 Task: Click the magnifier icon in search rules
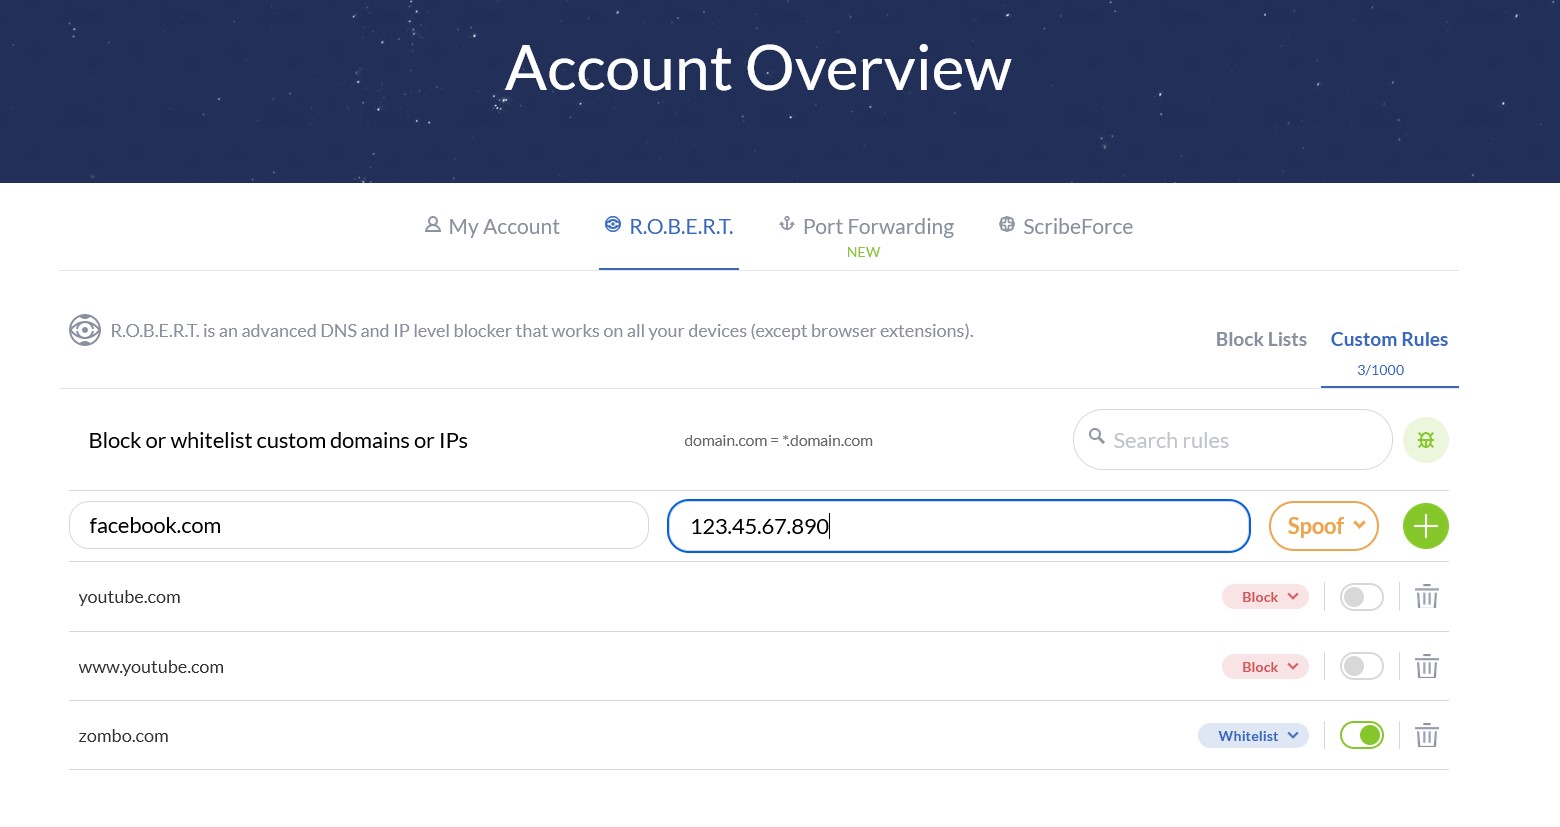pyautogui.click(x=1096, y=437)
